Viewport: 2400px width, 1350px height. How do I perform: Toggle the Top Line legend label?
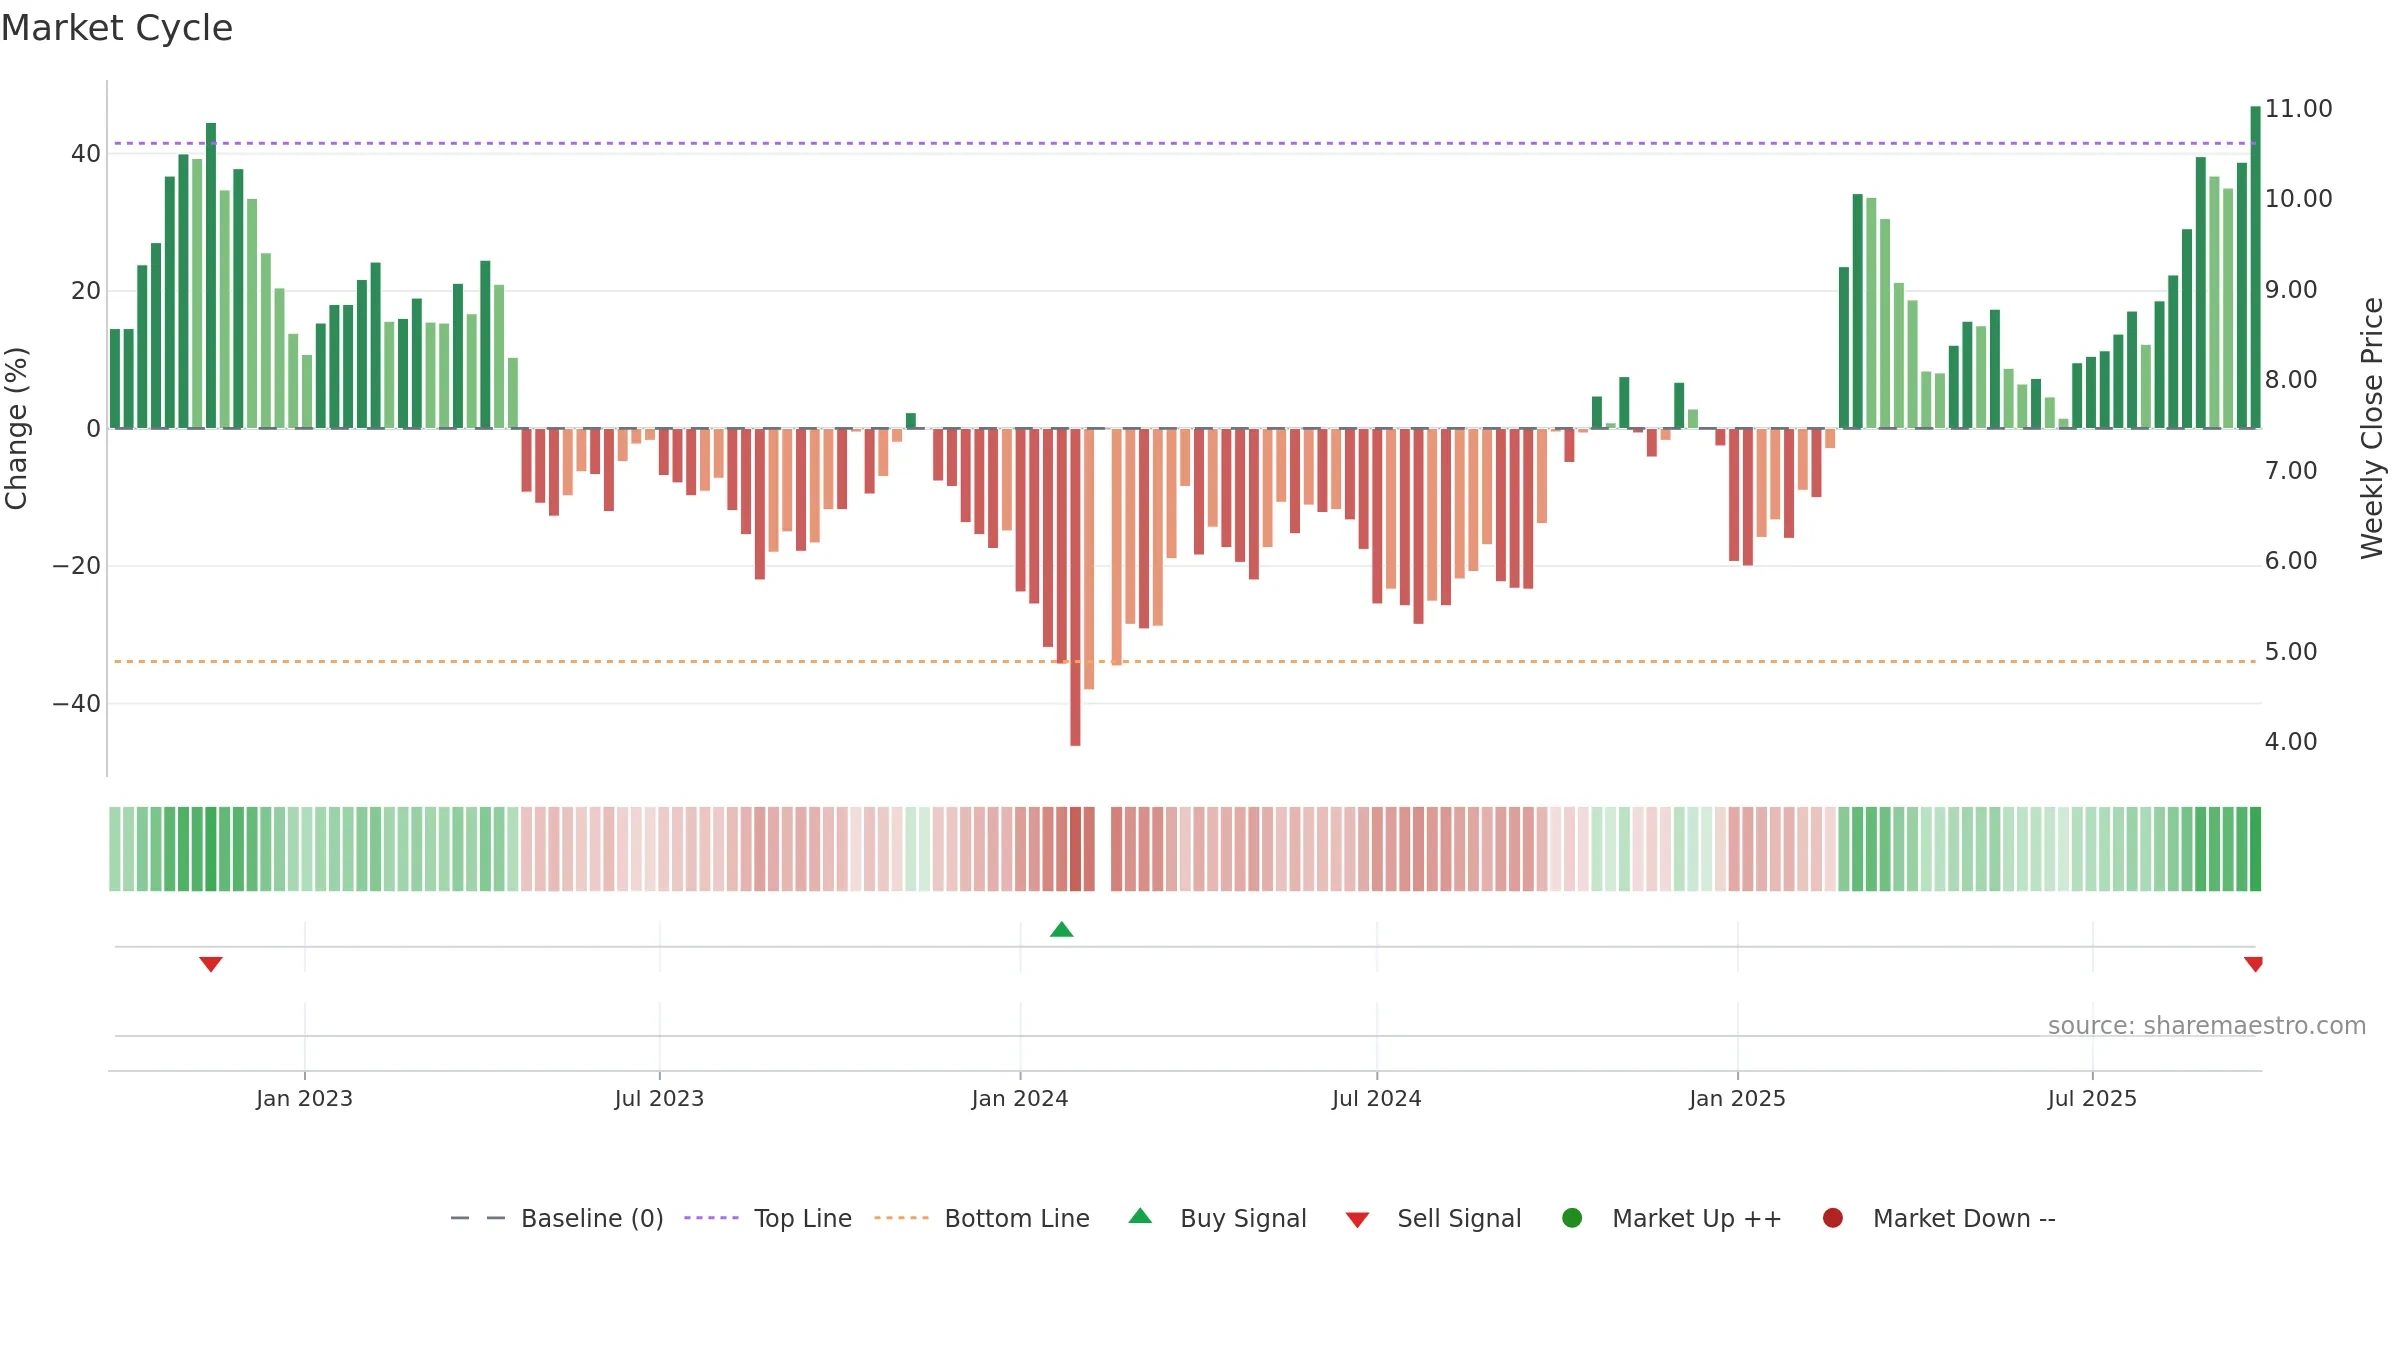[803, 1219]
